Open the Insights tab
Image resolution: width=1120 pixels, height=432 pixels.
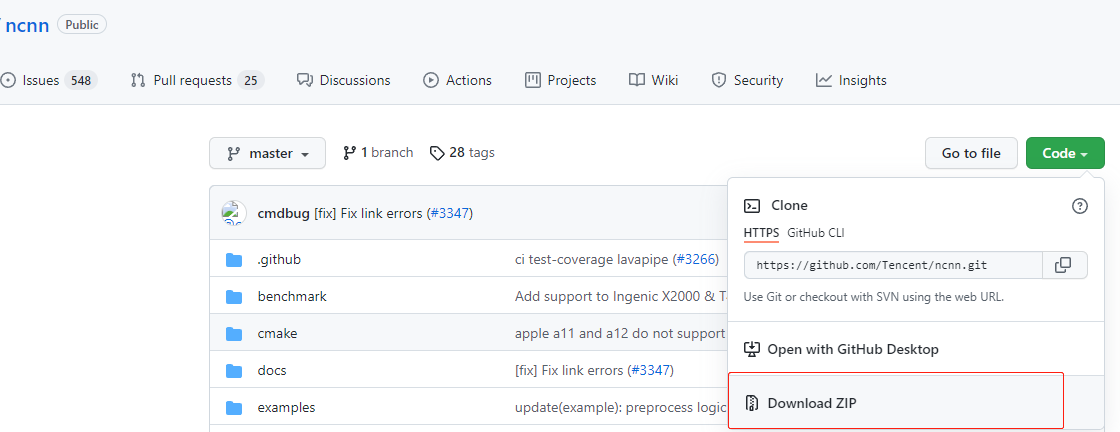tap(851, 80)
